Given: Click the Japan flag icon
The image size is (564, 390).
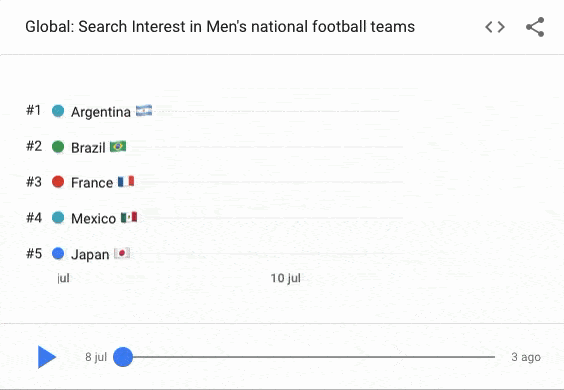Looking at the screenshot, I should 122,253.
